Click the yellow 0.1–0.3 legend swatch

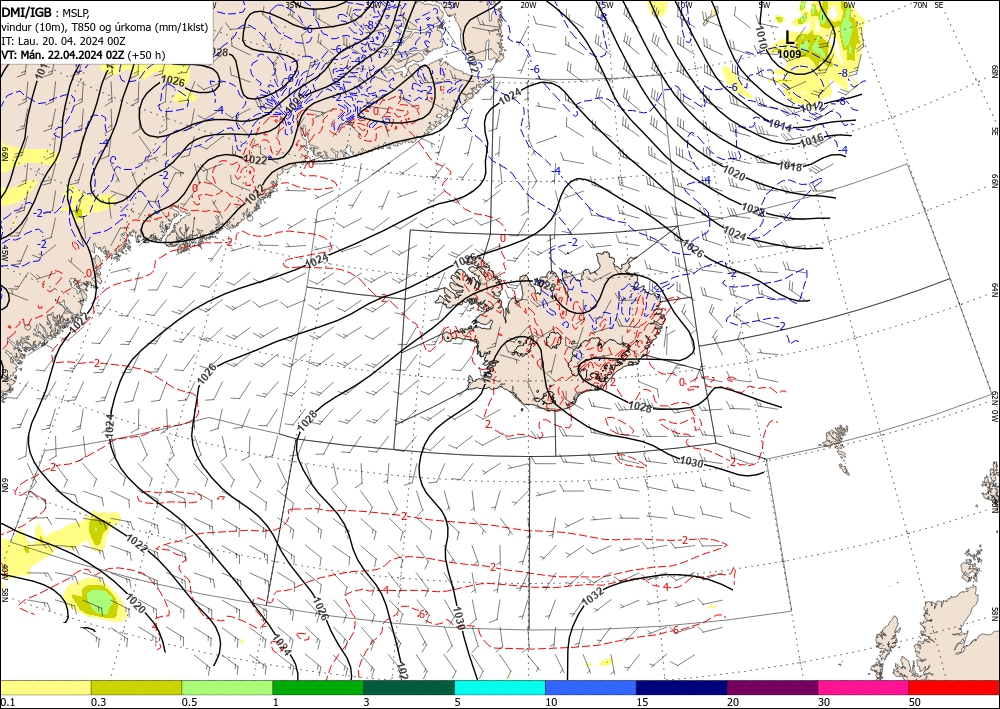(46, 687)
